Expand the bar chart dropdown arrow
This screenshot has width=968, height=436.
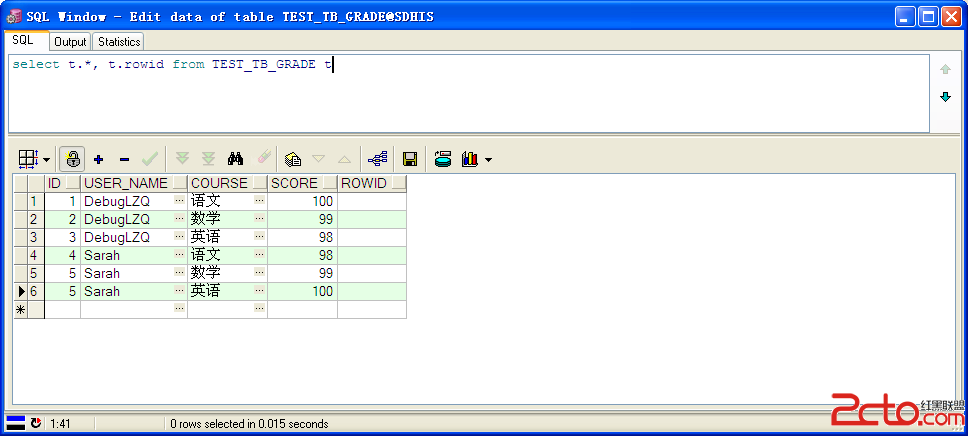tap(488, 159)
